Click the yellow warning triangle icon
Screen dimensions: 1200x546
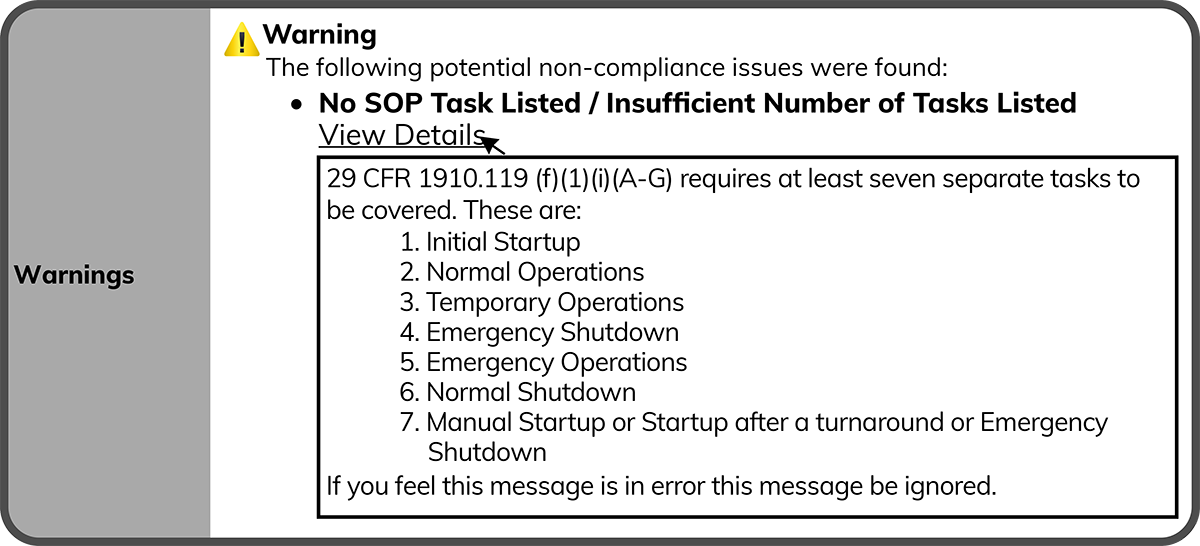(x=241, y=39)
